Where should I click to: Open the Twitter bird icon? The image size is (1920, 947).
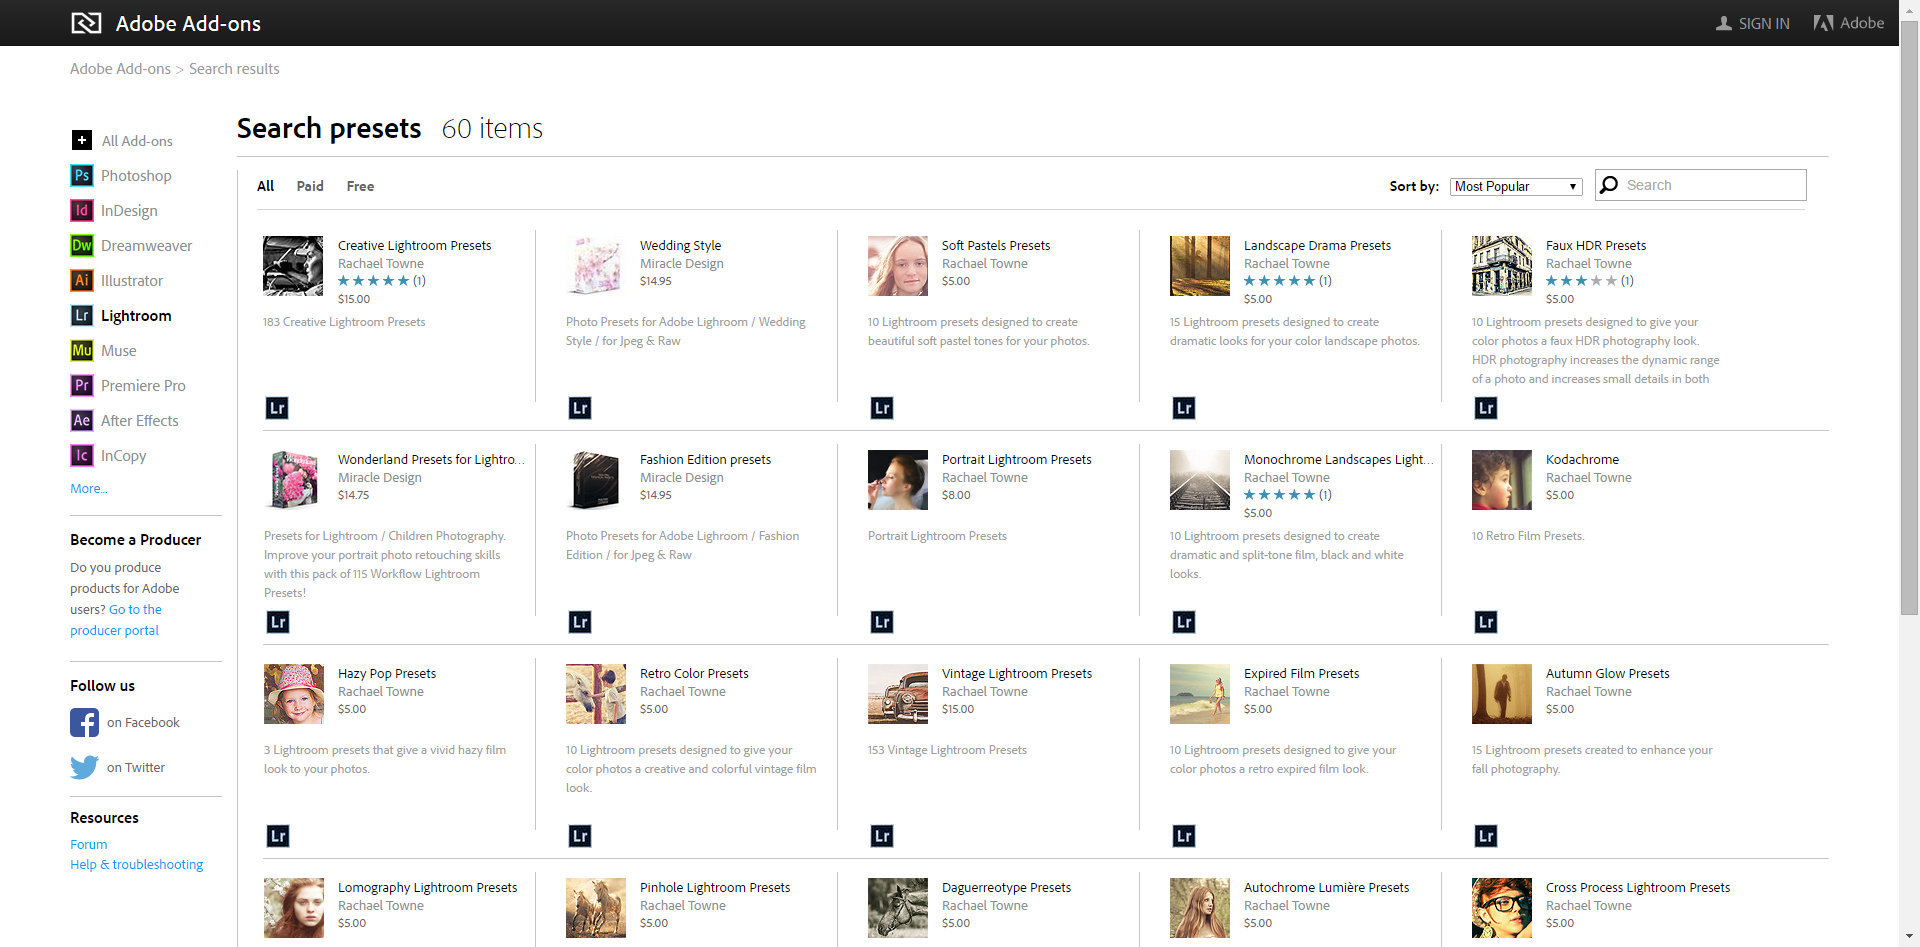(x=84, y=767)
